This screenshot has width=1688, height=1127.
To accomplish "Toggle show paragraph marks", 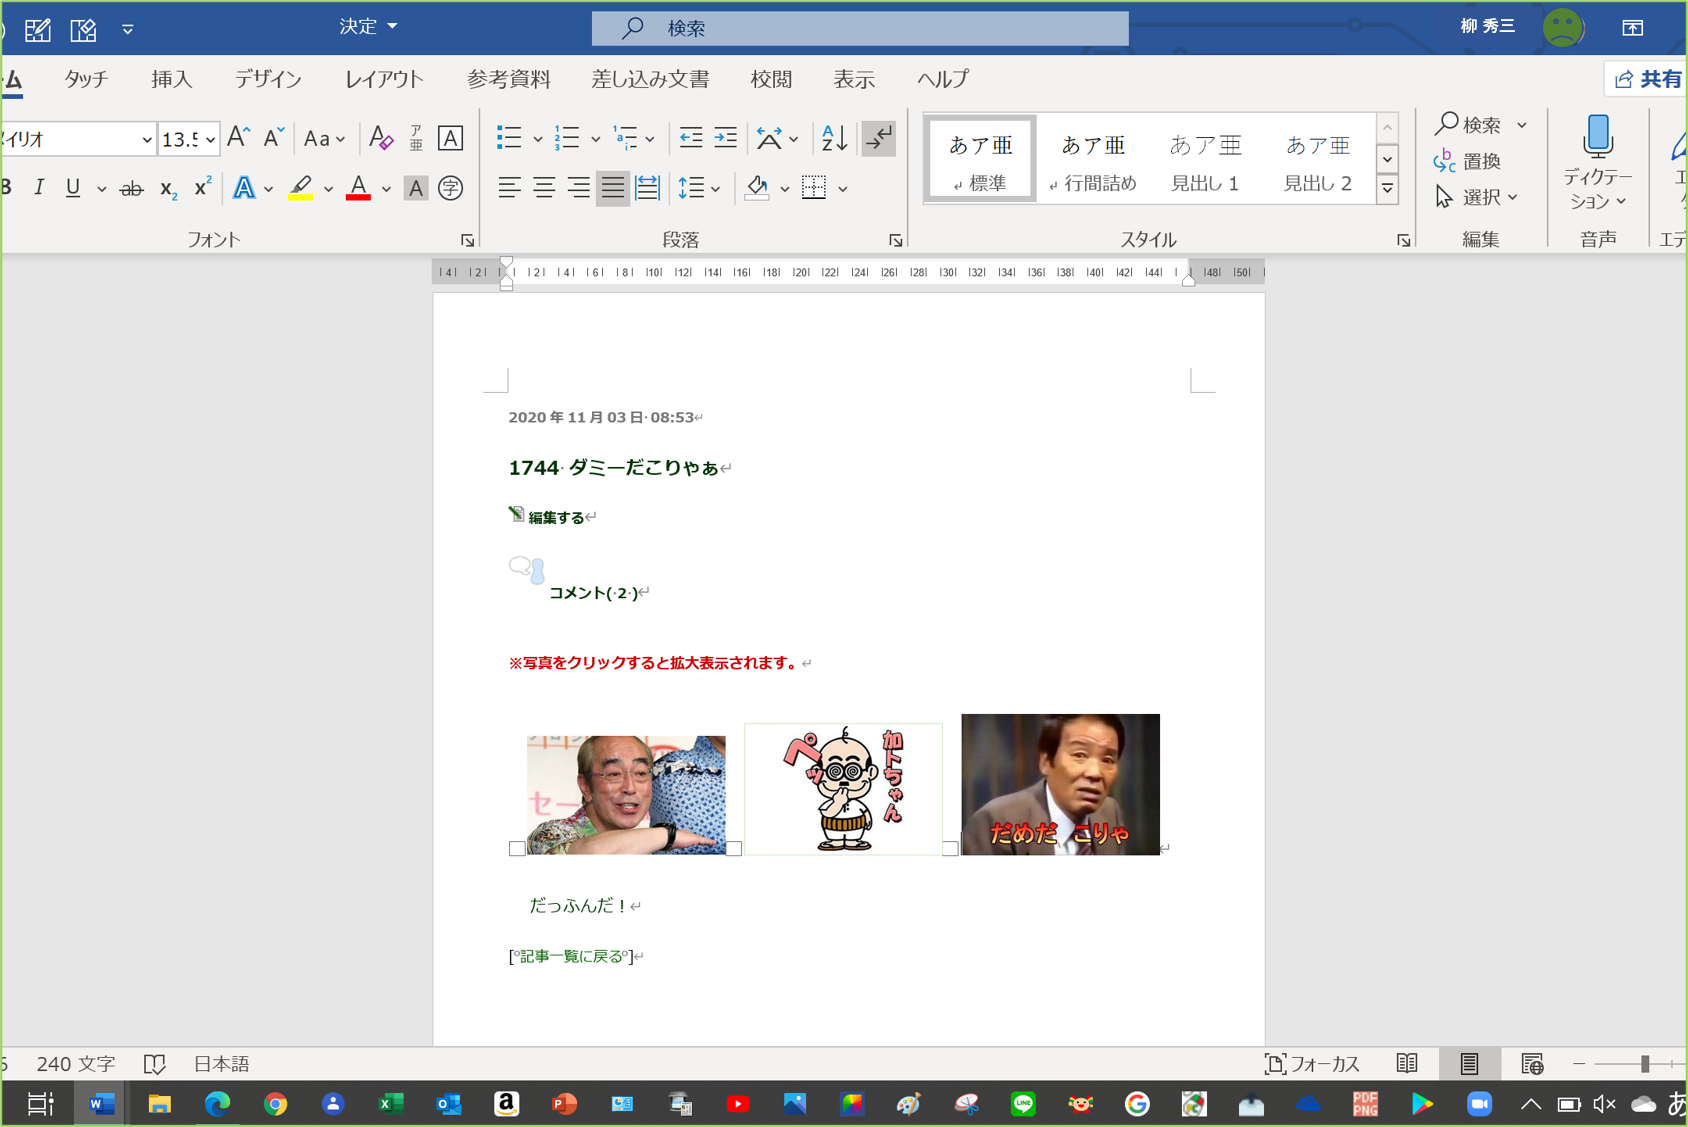I will (879, 138).
